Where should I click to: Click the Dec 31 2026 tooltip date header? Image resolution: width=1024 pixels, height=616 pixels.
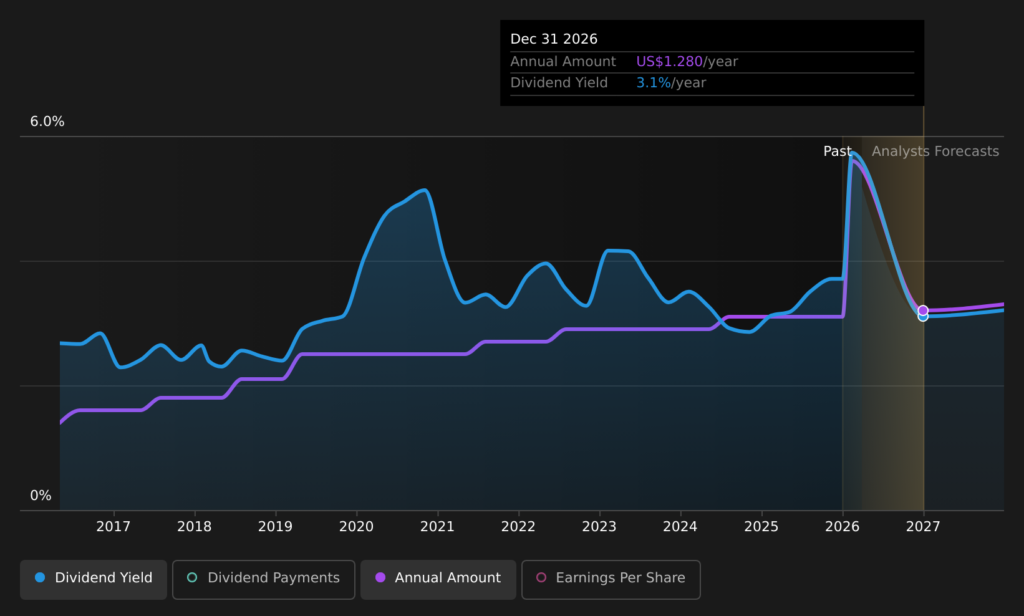(554, 39)
